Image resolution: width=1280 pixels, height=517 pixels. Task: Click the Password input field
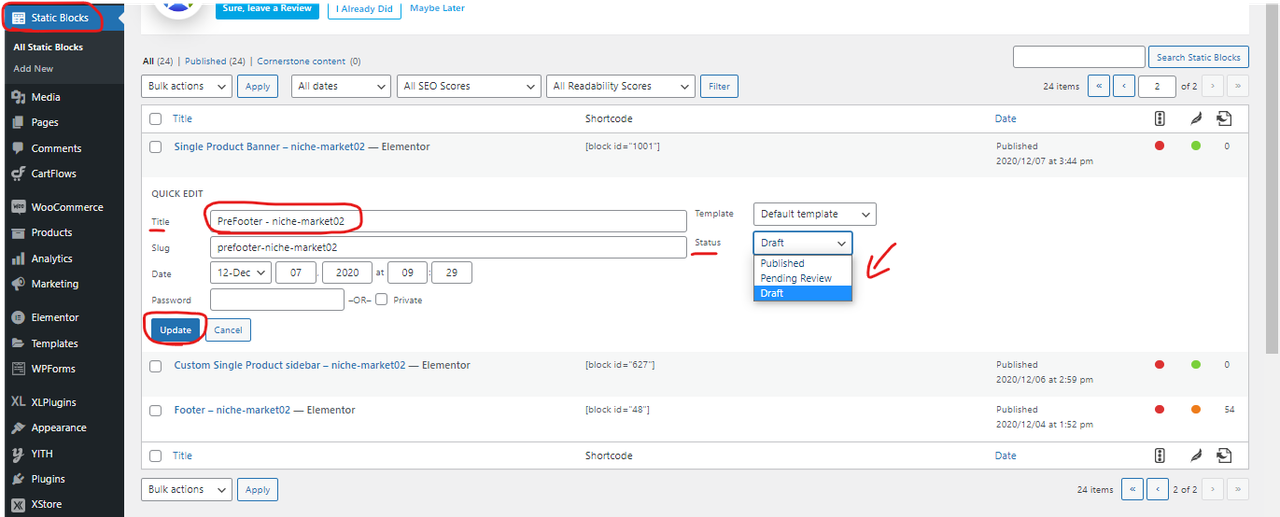tap(277, 299)
